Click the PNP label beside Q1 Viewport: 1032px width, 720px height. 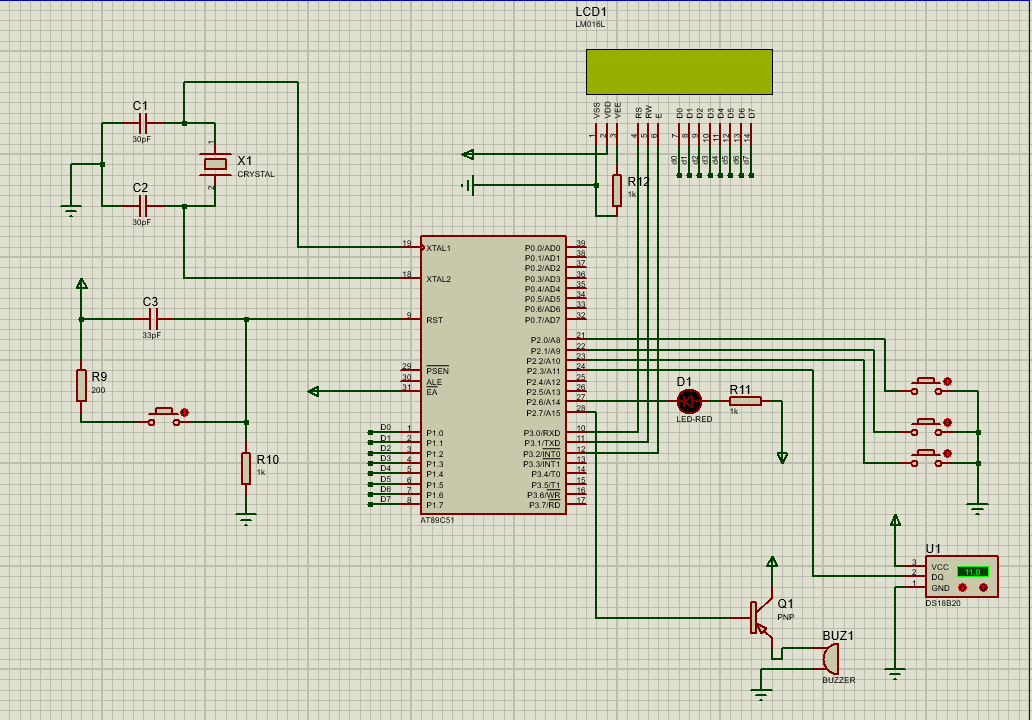coord(785,617)
